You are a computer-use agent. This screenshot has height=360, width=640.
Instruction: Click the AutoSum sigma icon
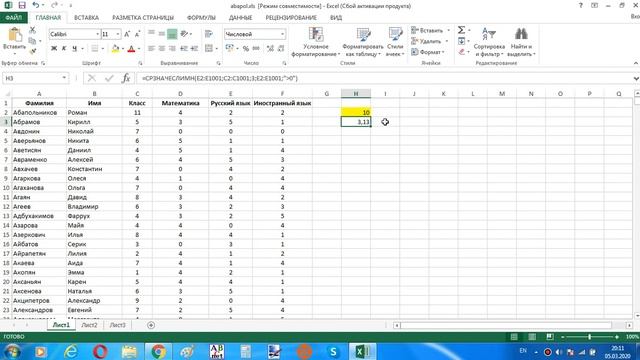coord(462,30)
